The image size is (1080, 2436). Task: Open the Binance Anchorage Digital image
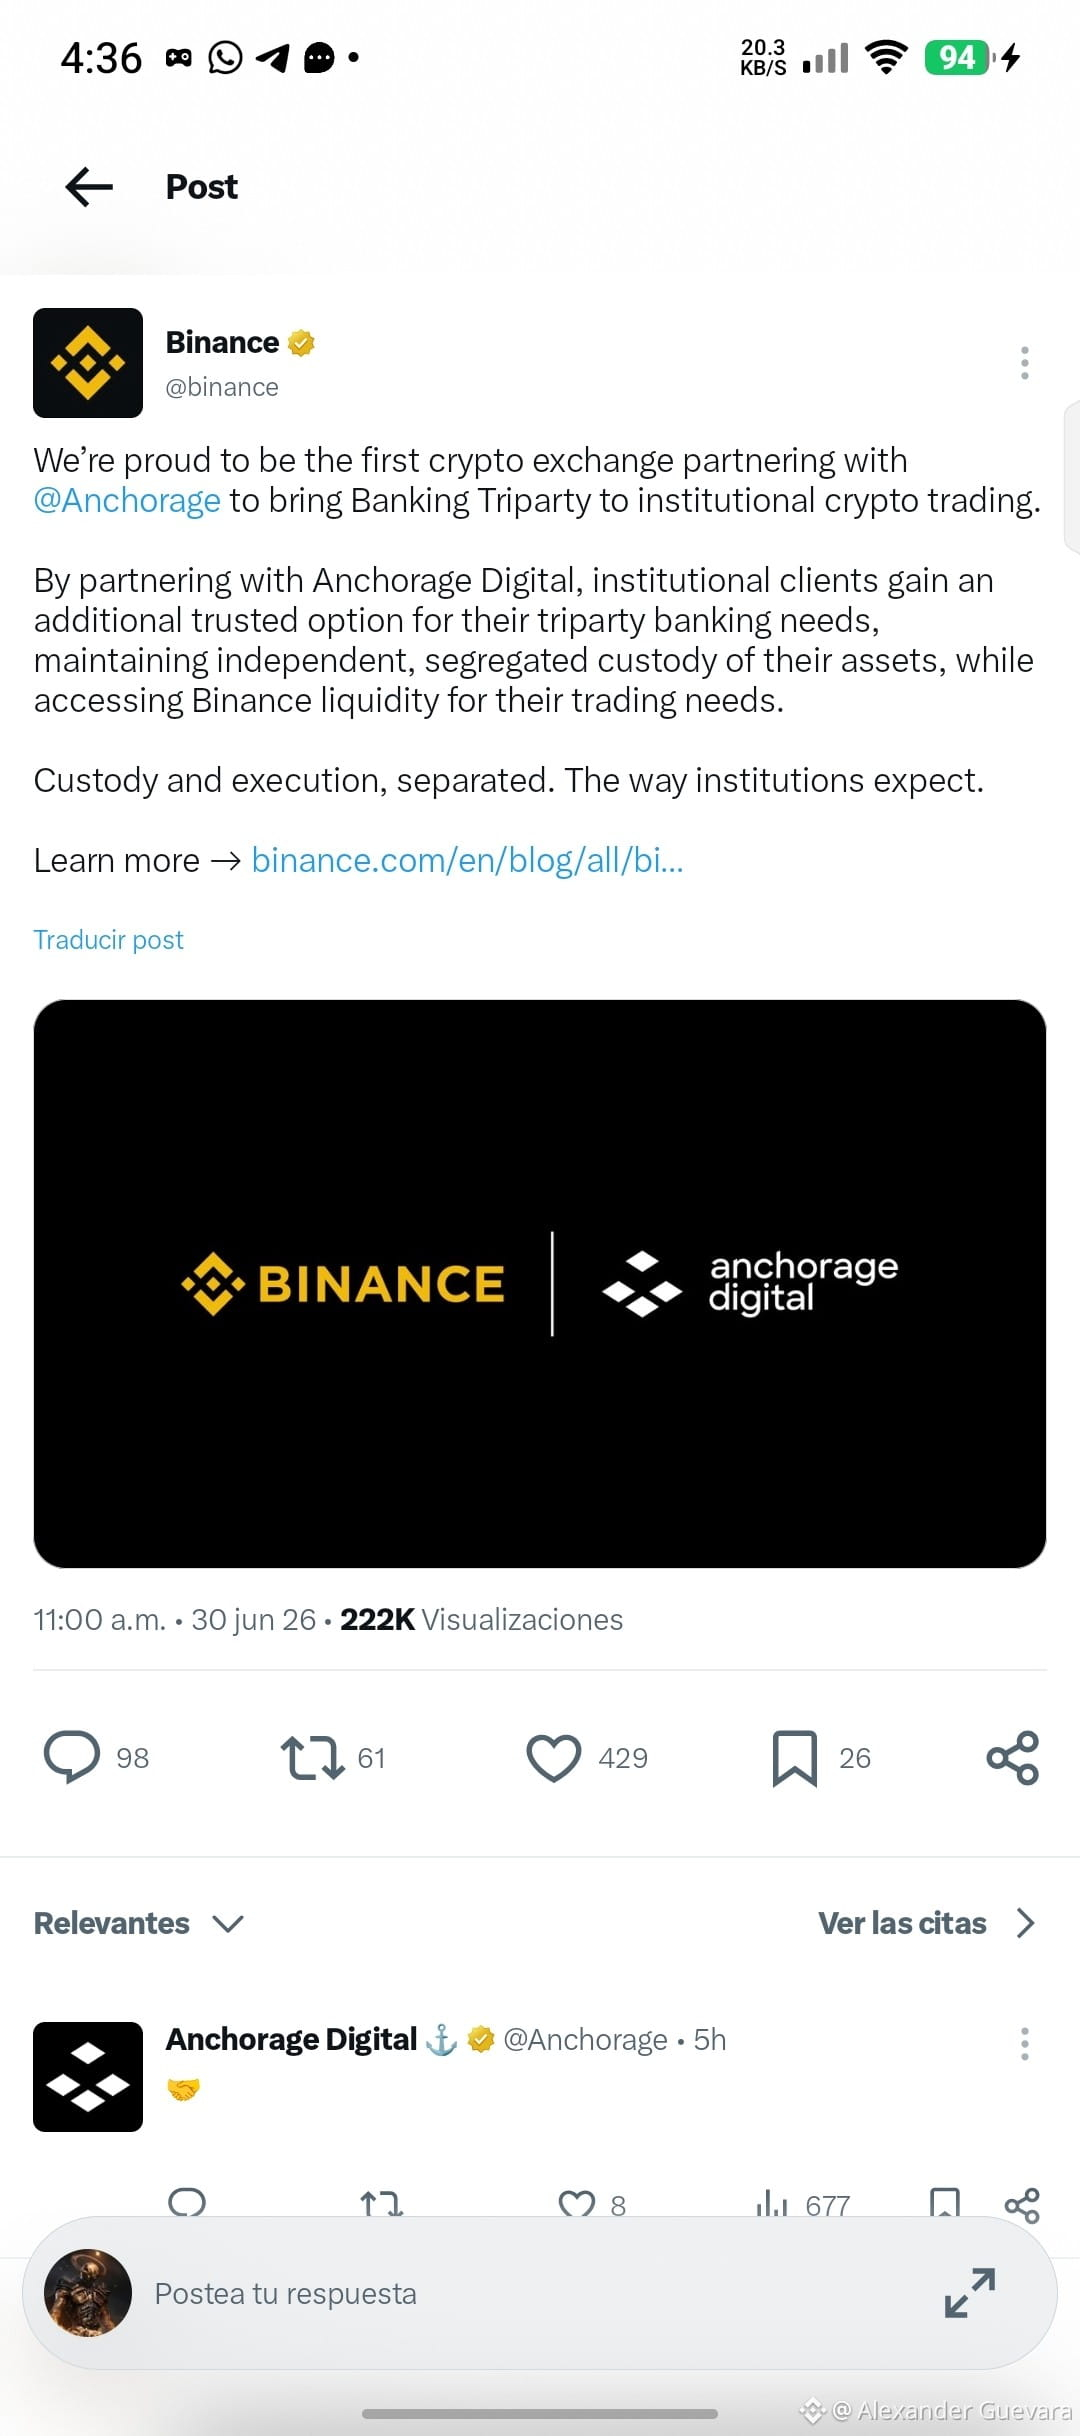pyautogui.click(x=540, y=1284)
